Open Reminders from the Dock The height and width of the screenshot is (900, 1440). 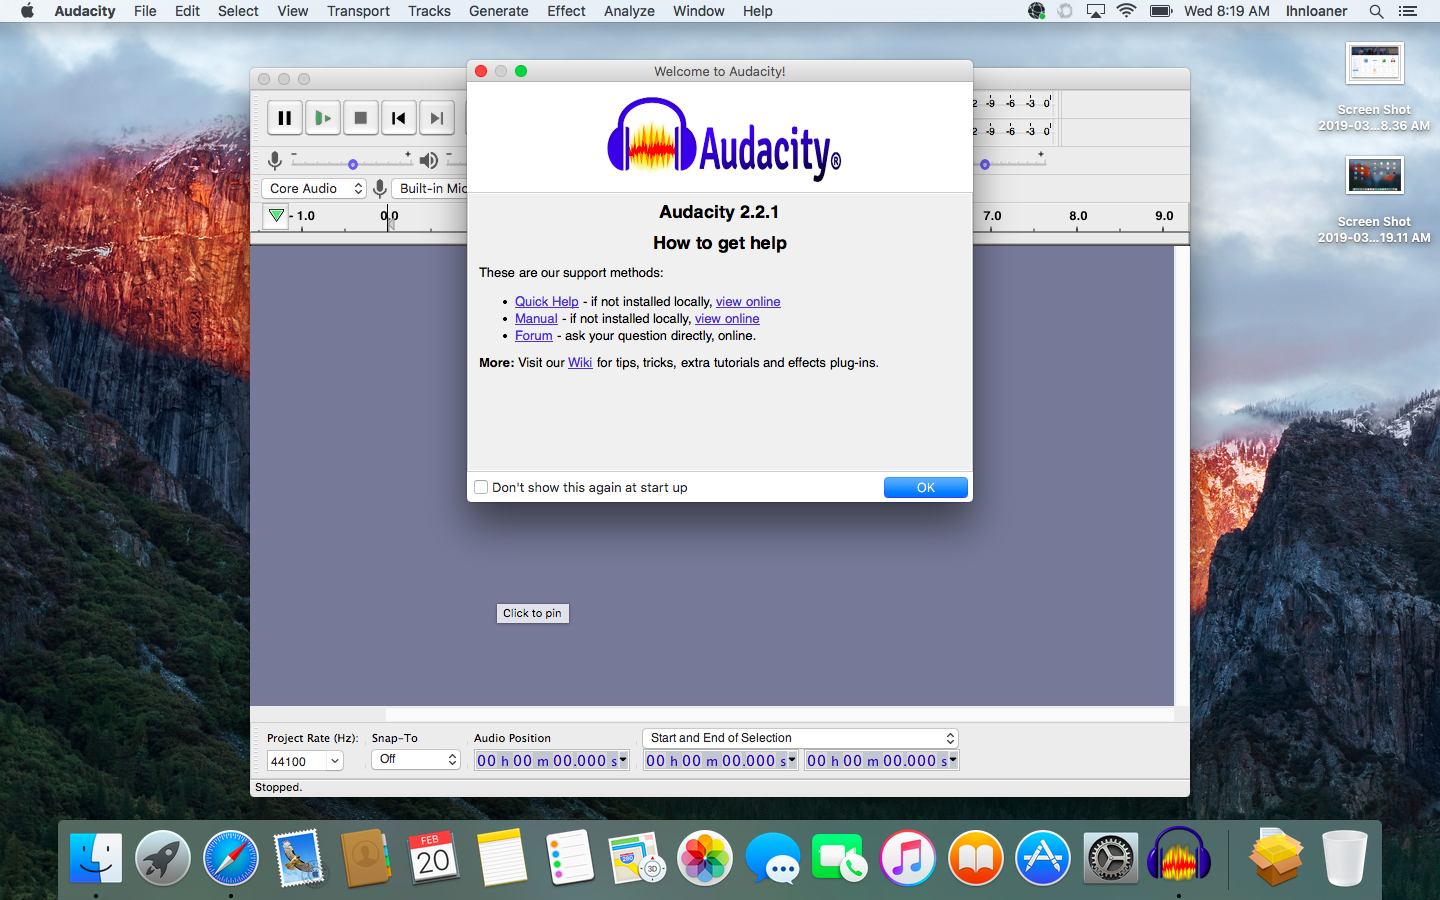570,858
